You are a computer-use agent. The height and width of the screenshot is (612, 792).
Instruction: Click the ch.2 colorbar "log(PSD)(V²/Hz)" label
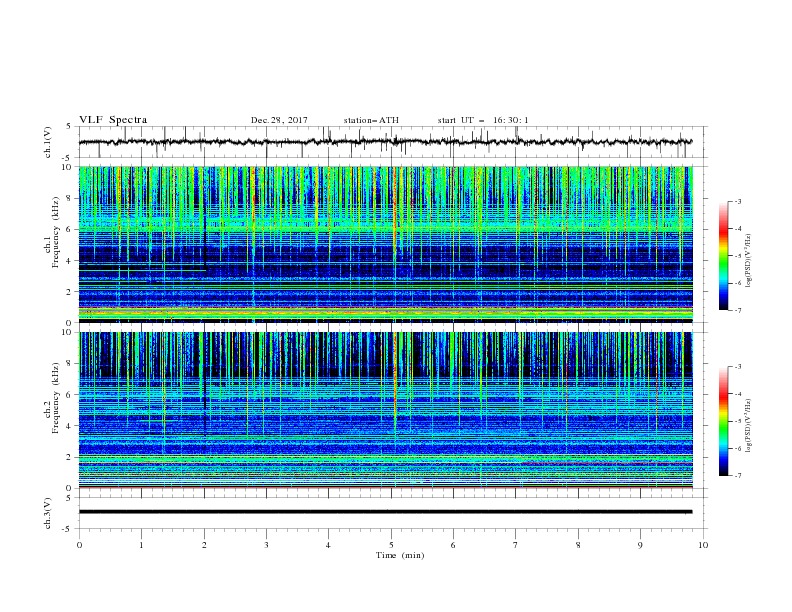pos(748,425)
